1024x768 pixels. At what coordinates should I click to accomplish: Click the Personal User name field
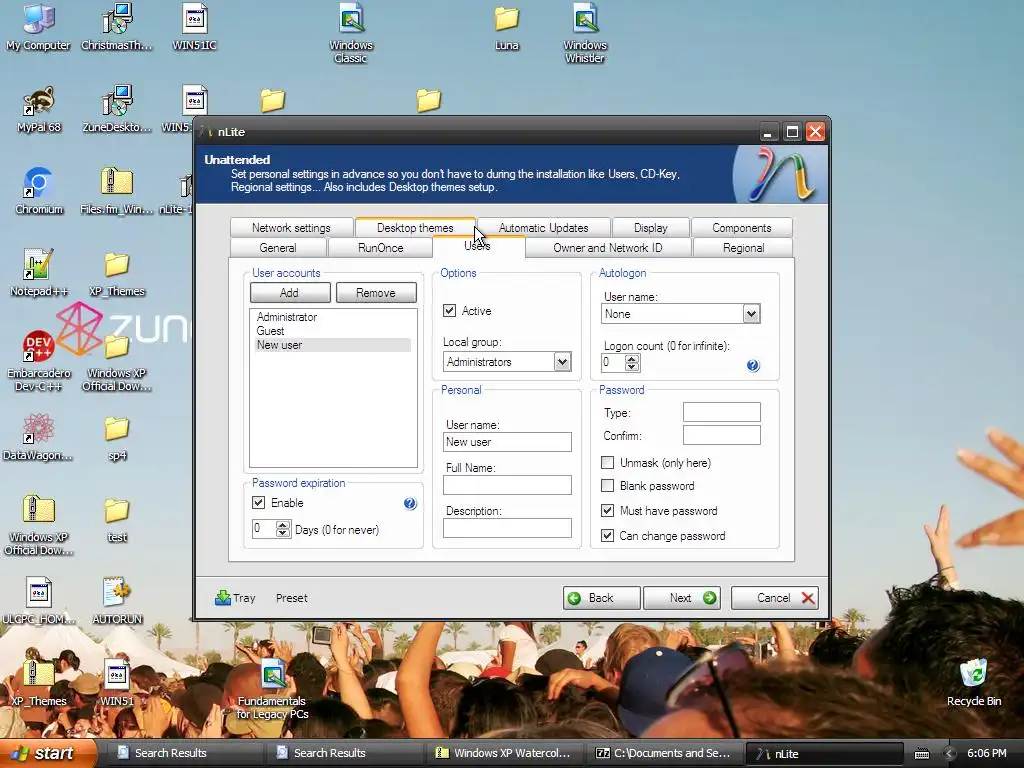coord(507,441)
